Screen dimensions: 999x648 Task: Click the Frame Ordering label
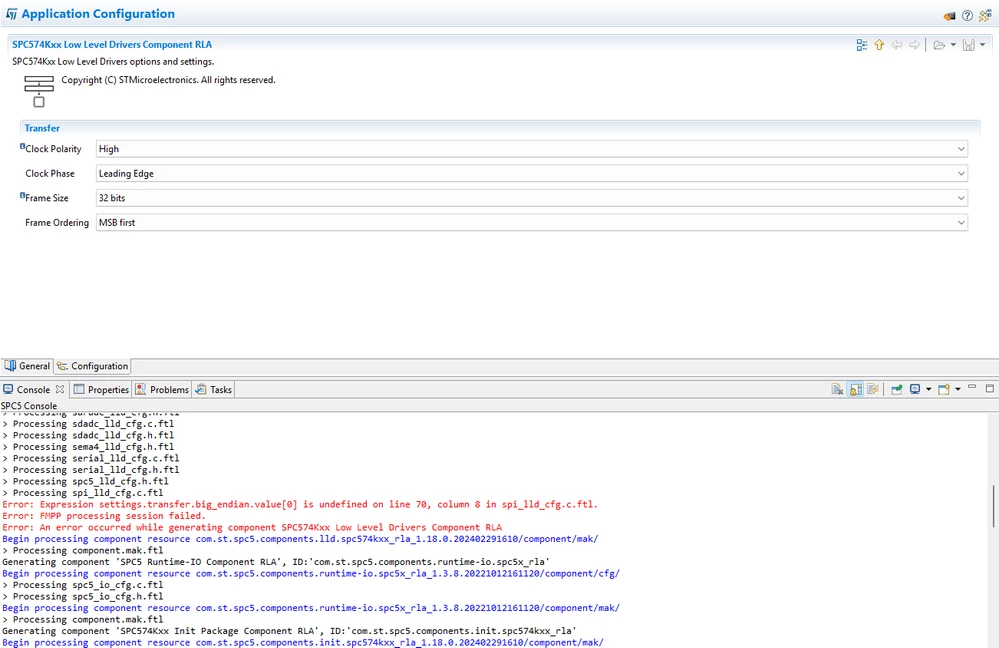point(57,222)
